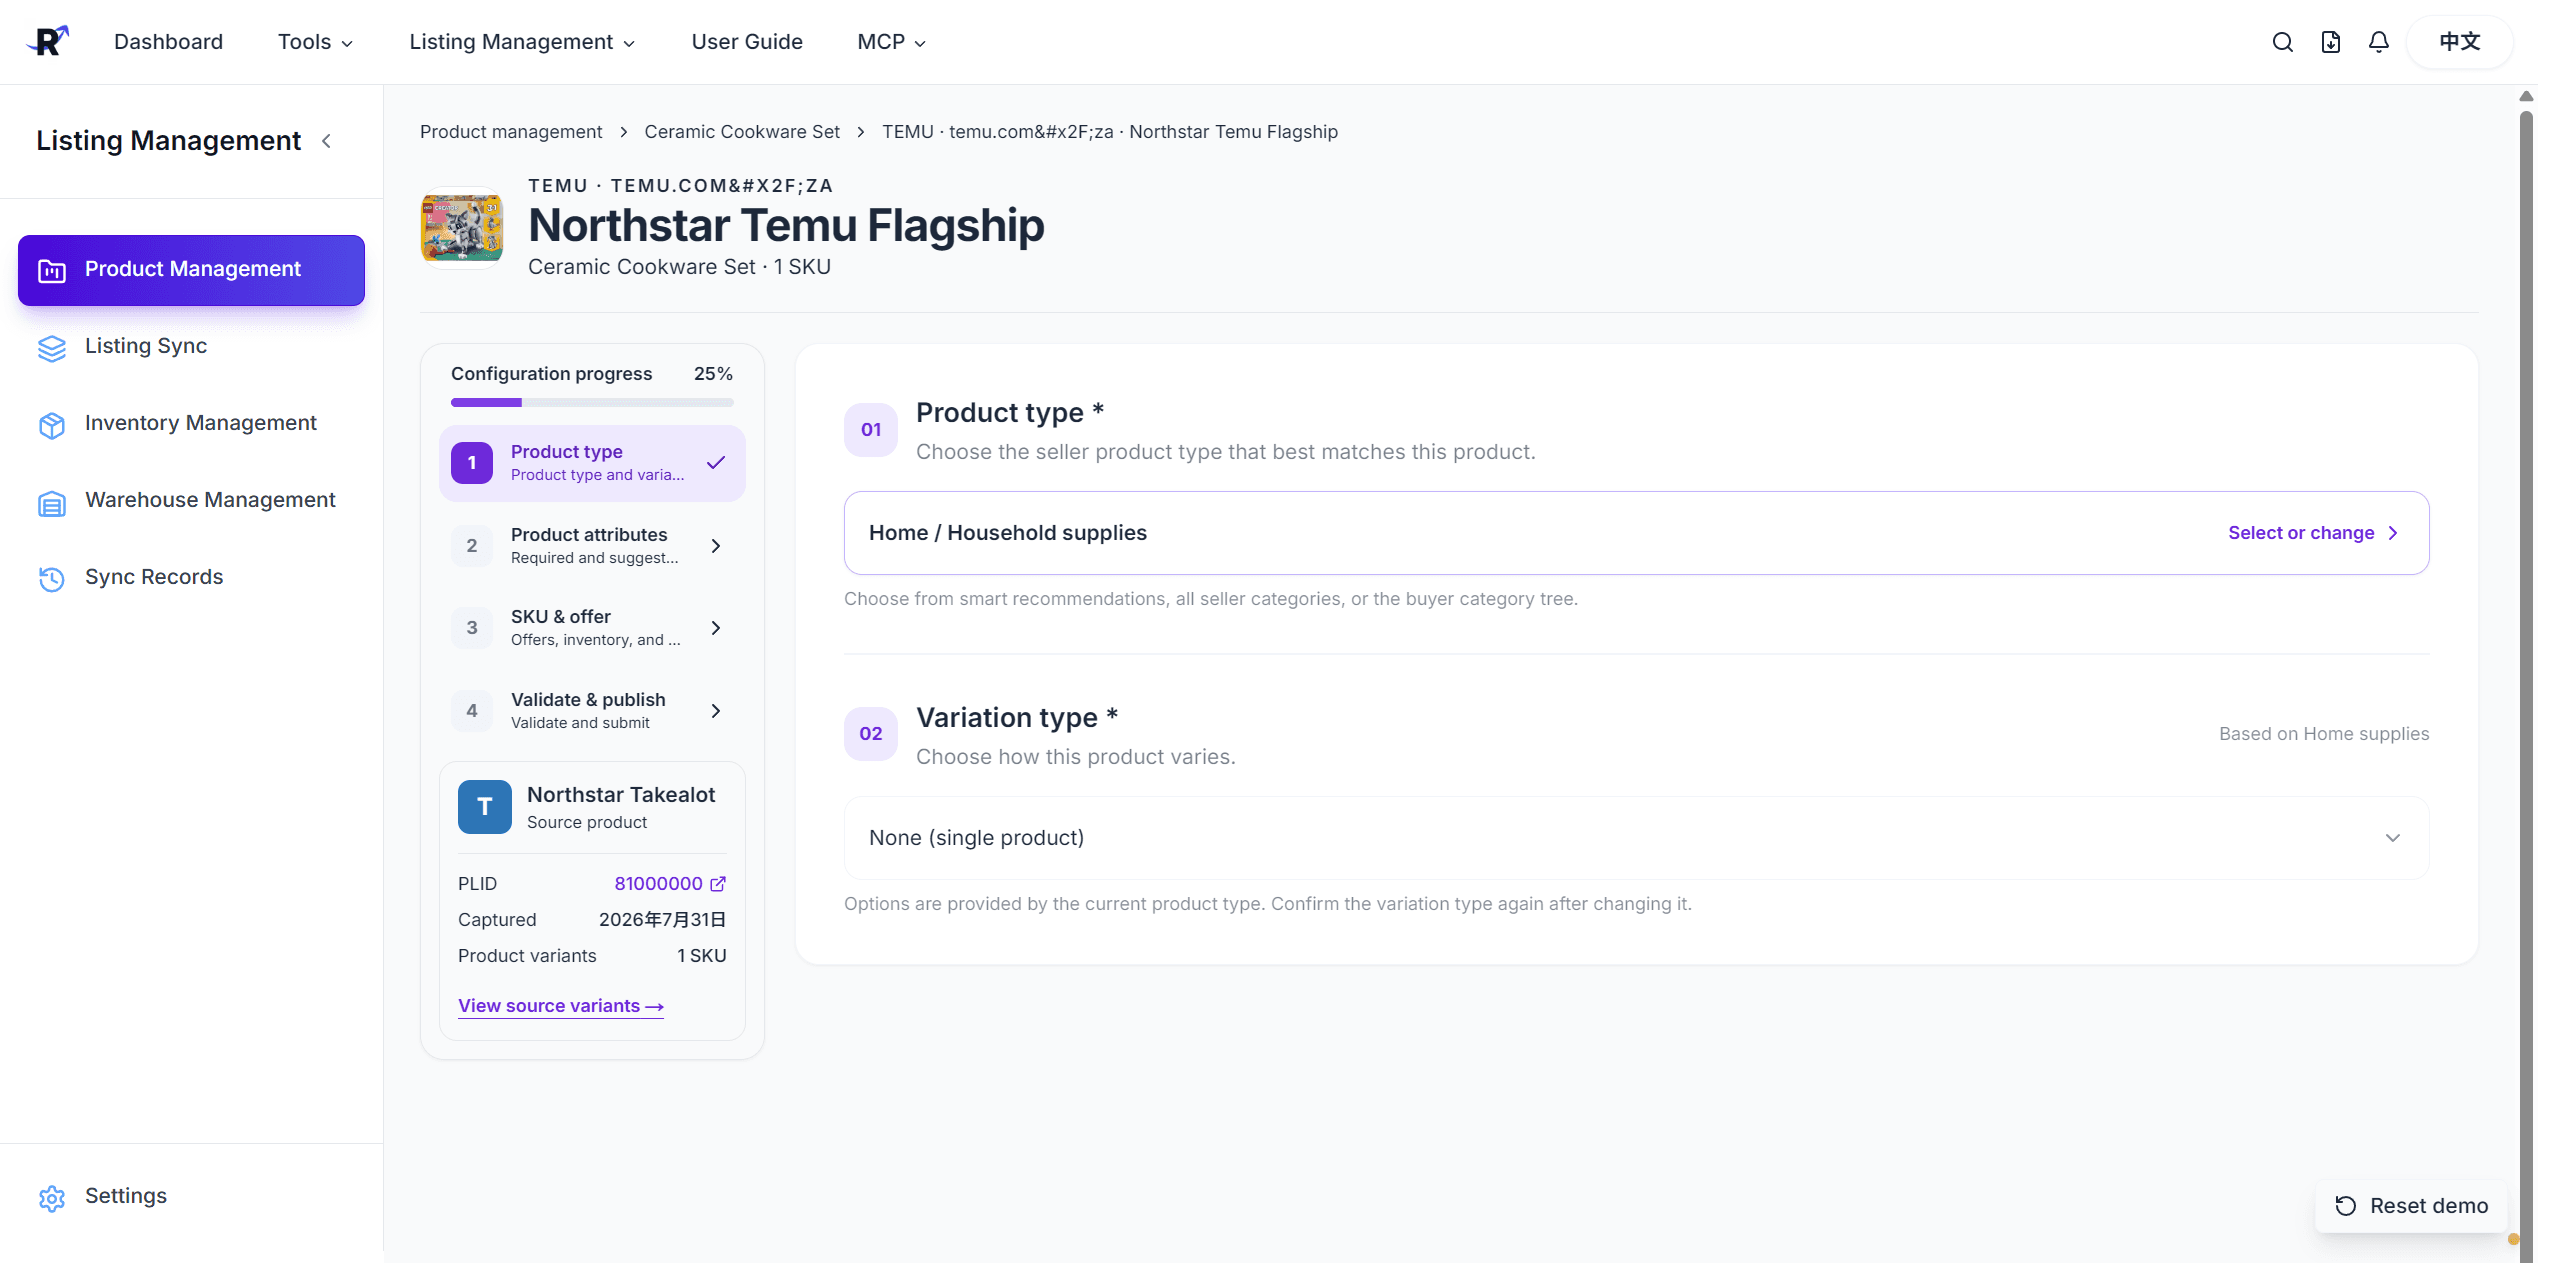Click the Reset demo refresh icon
Image resolution: width=2561 pixels, height=1263 pixels.
click(x=2345, y=1205)
